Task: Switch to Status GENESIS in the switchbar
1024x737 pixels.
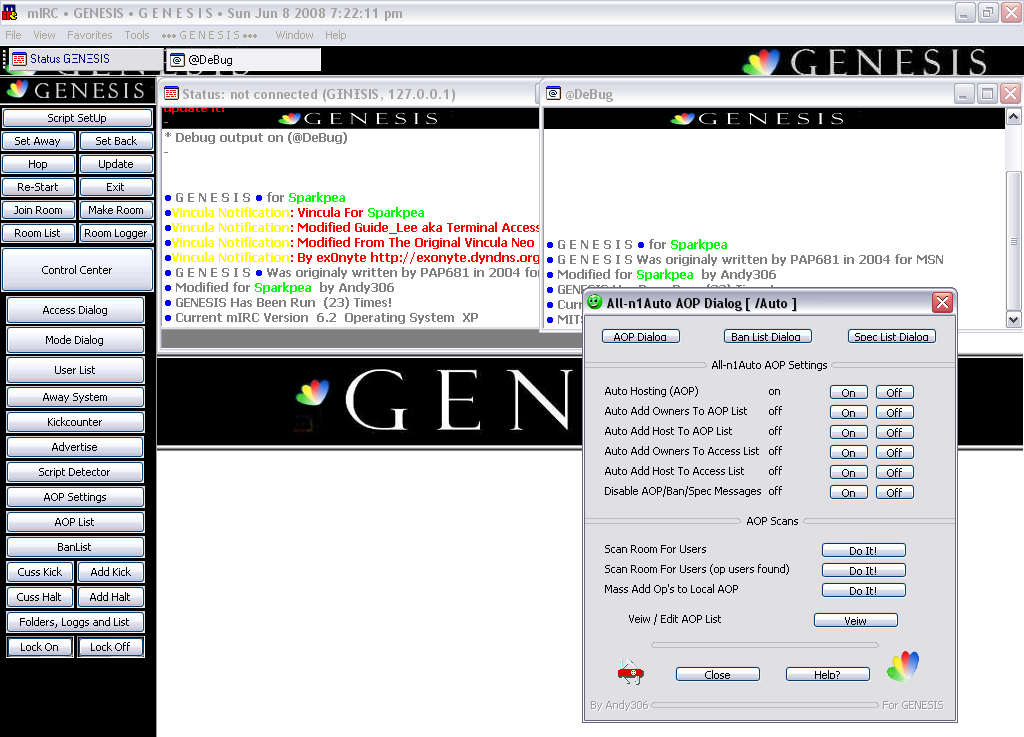Action: [x=85, y=59]
